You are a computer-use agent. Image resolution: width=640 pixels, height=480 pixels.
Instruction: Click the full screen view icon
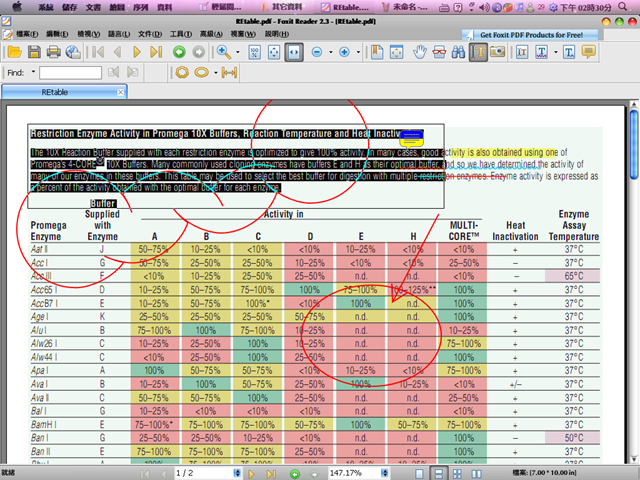pos(396,52)
